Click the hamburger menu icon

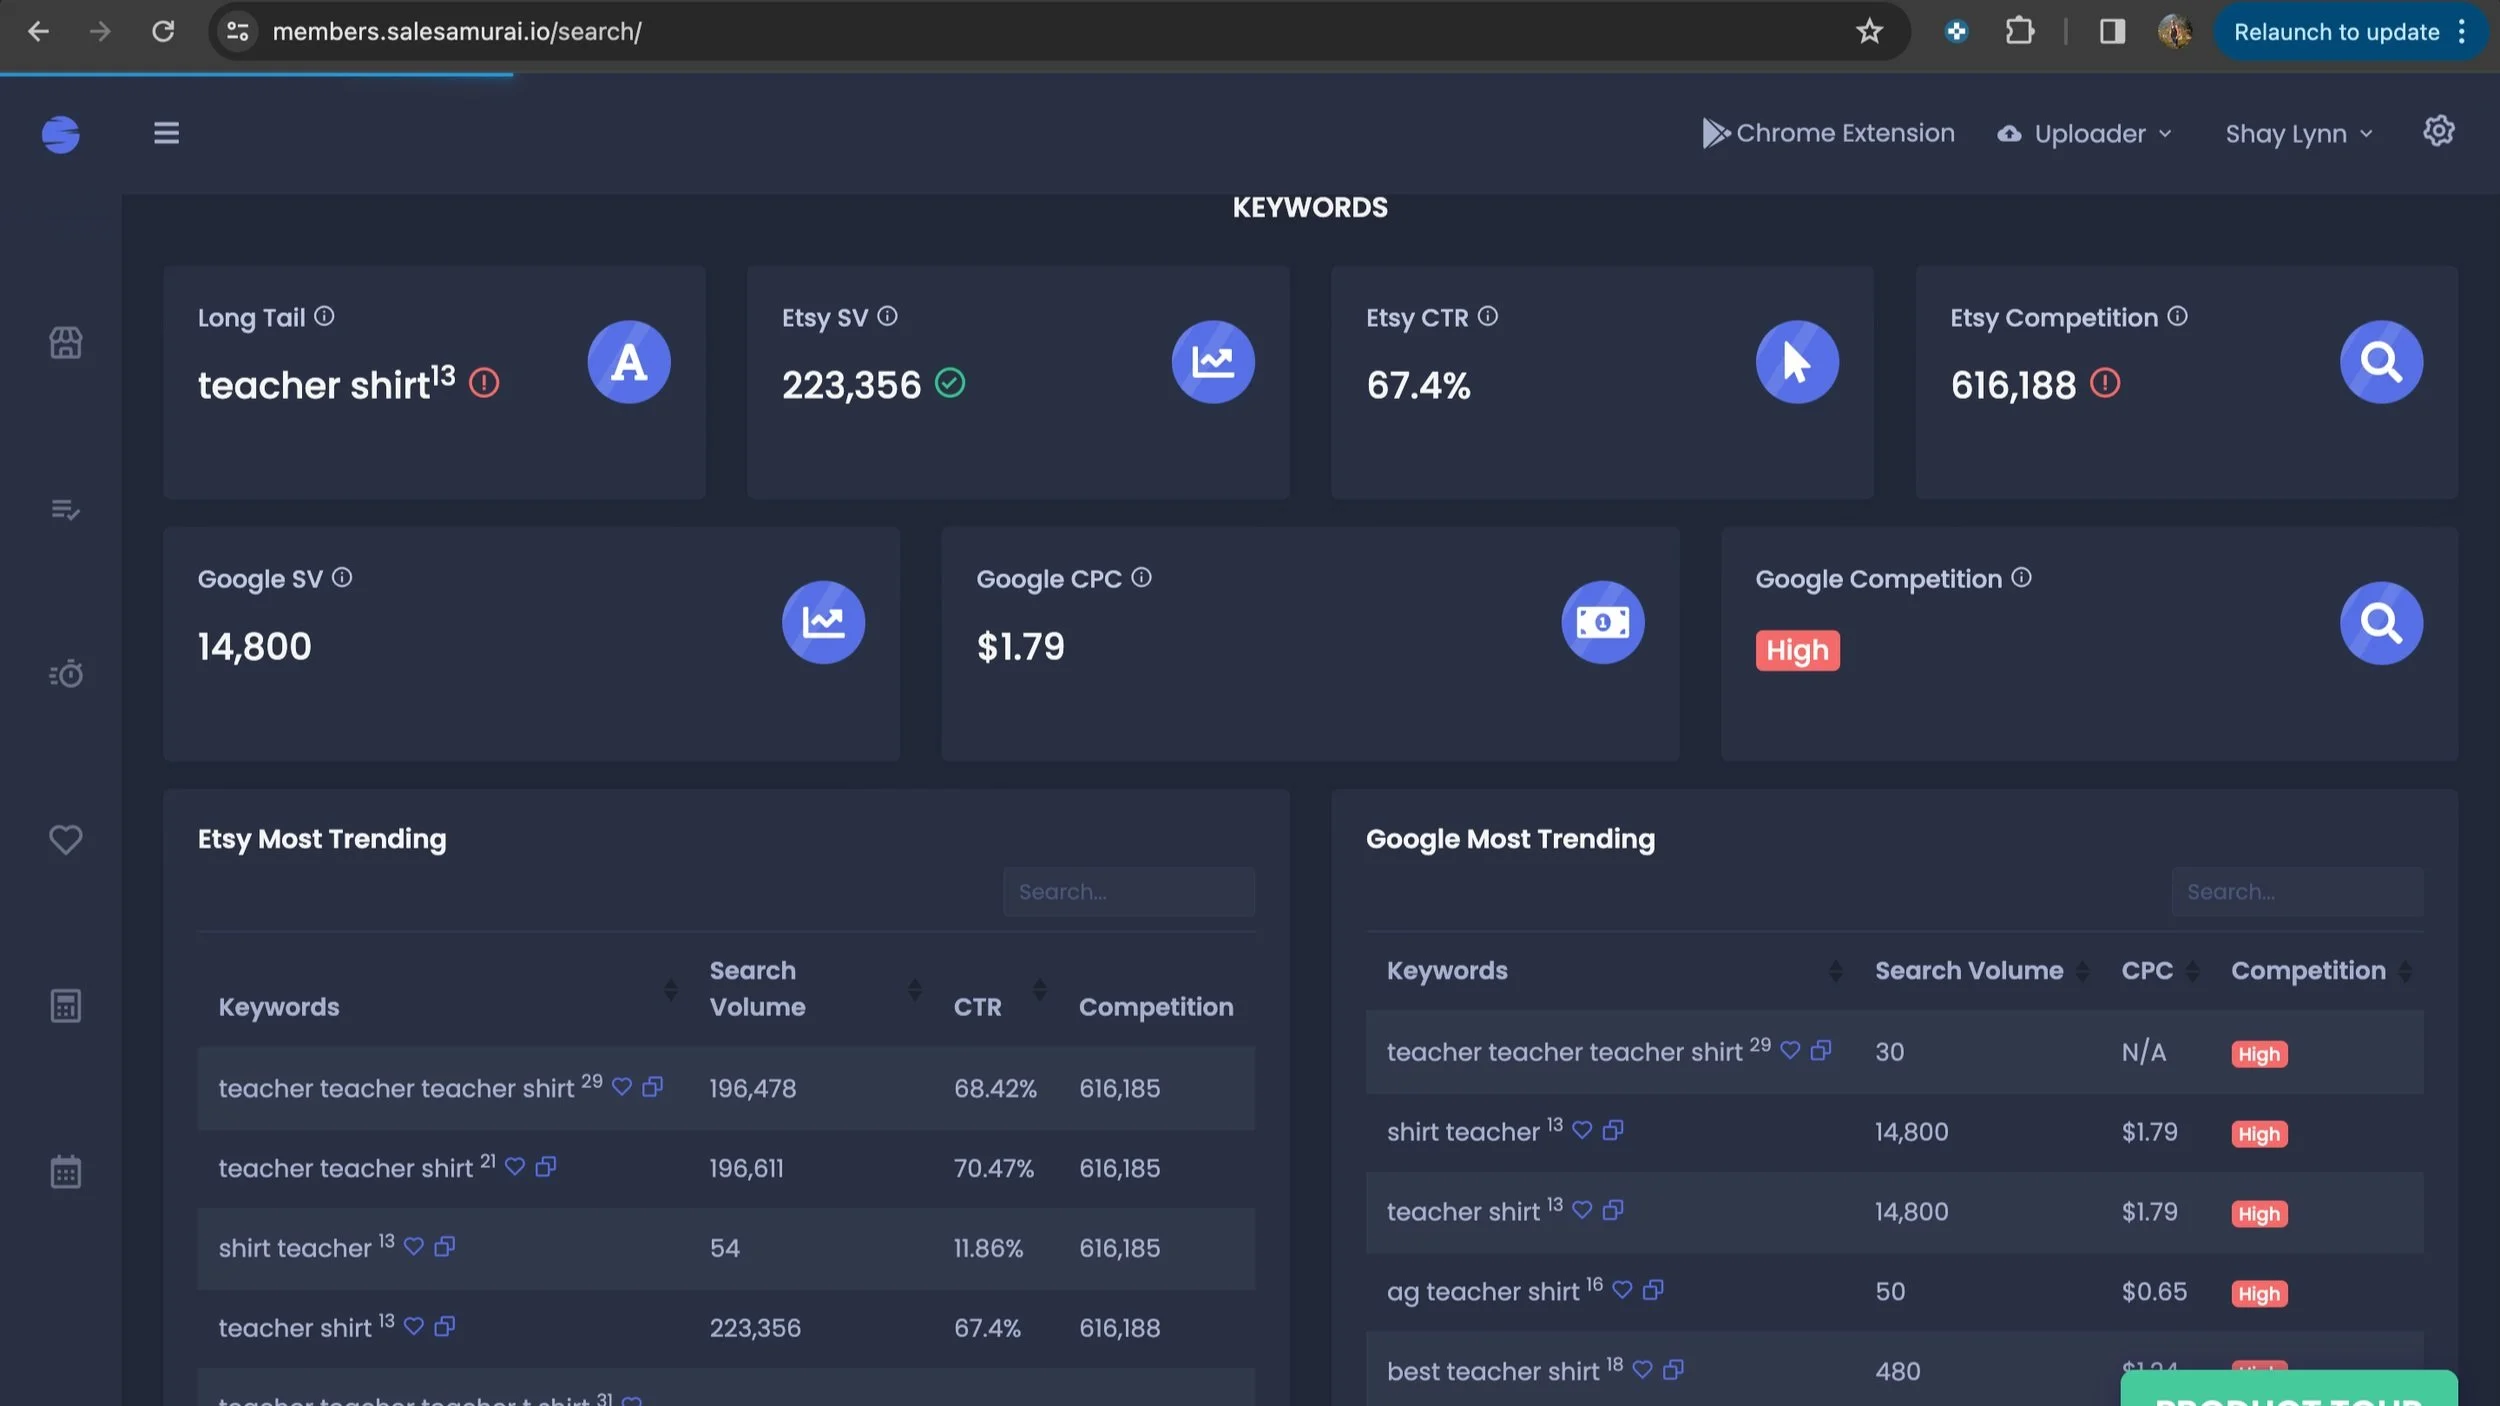[166, 133]
